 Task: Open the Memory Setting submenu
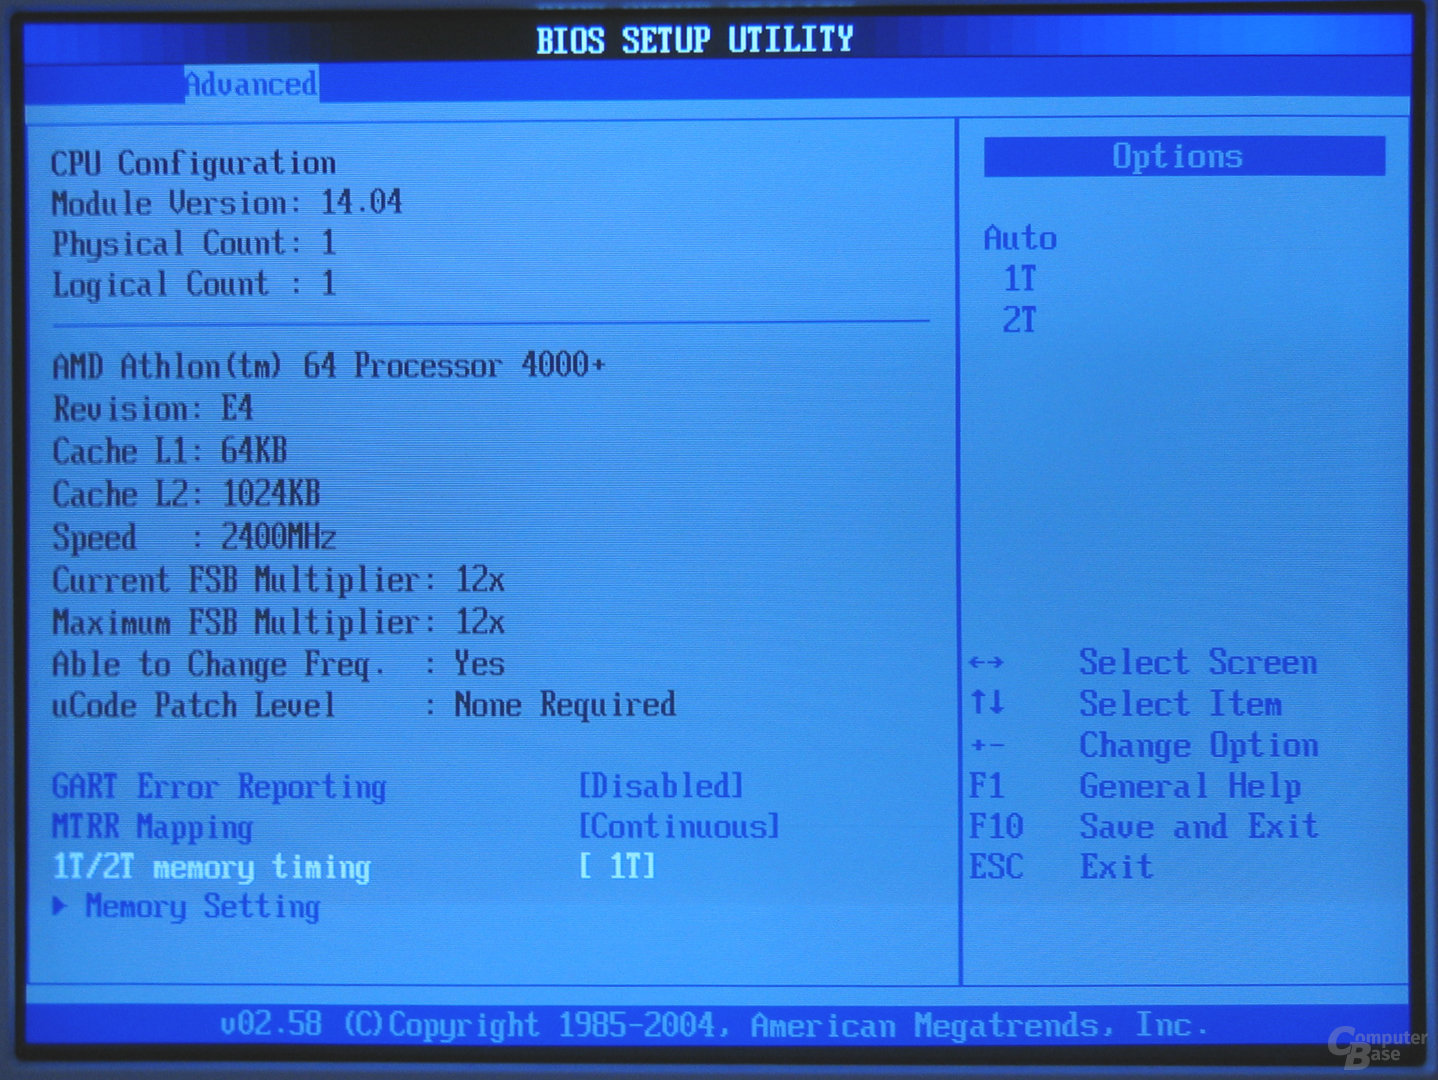pos(202,907)
